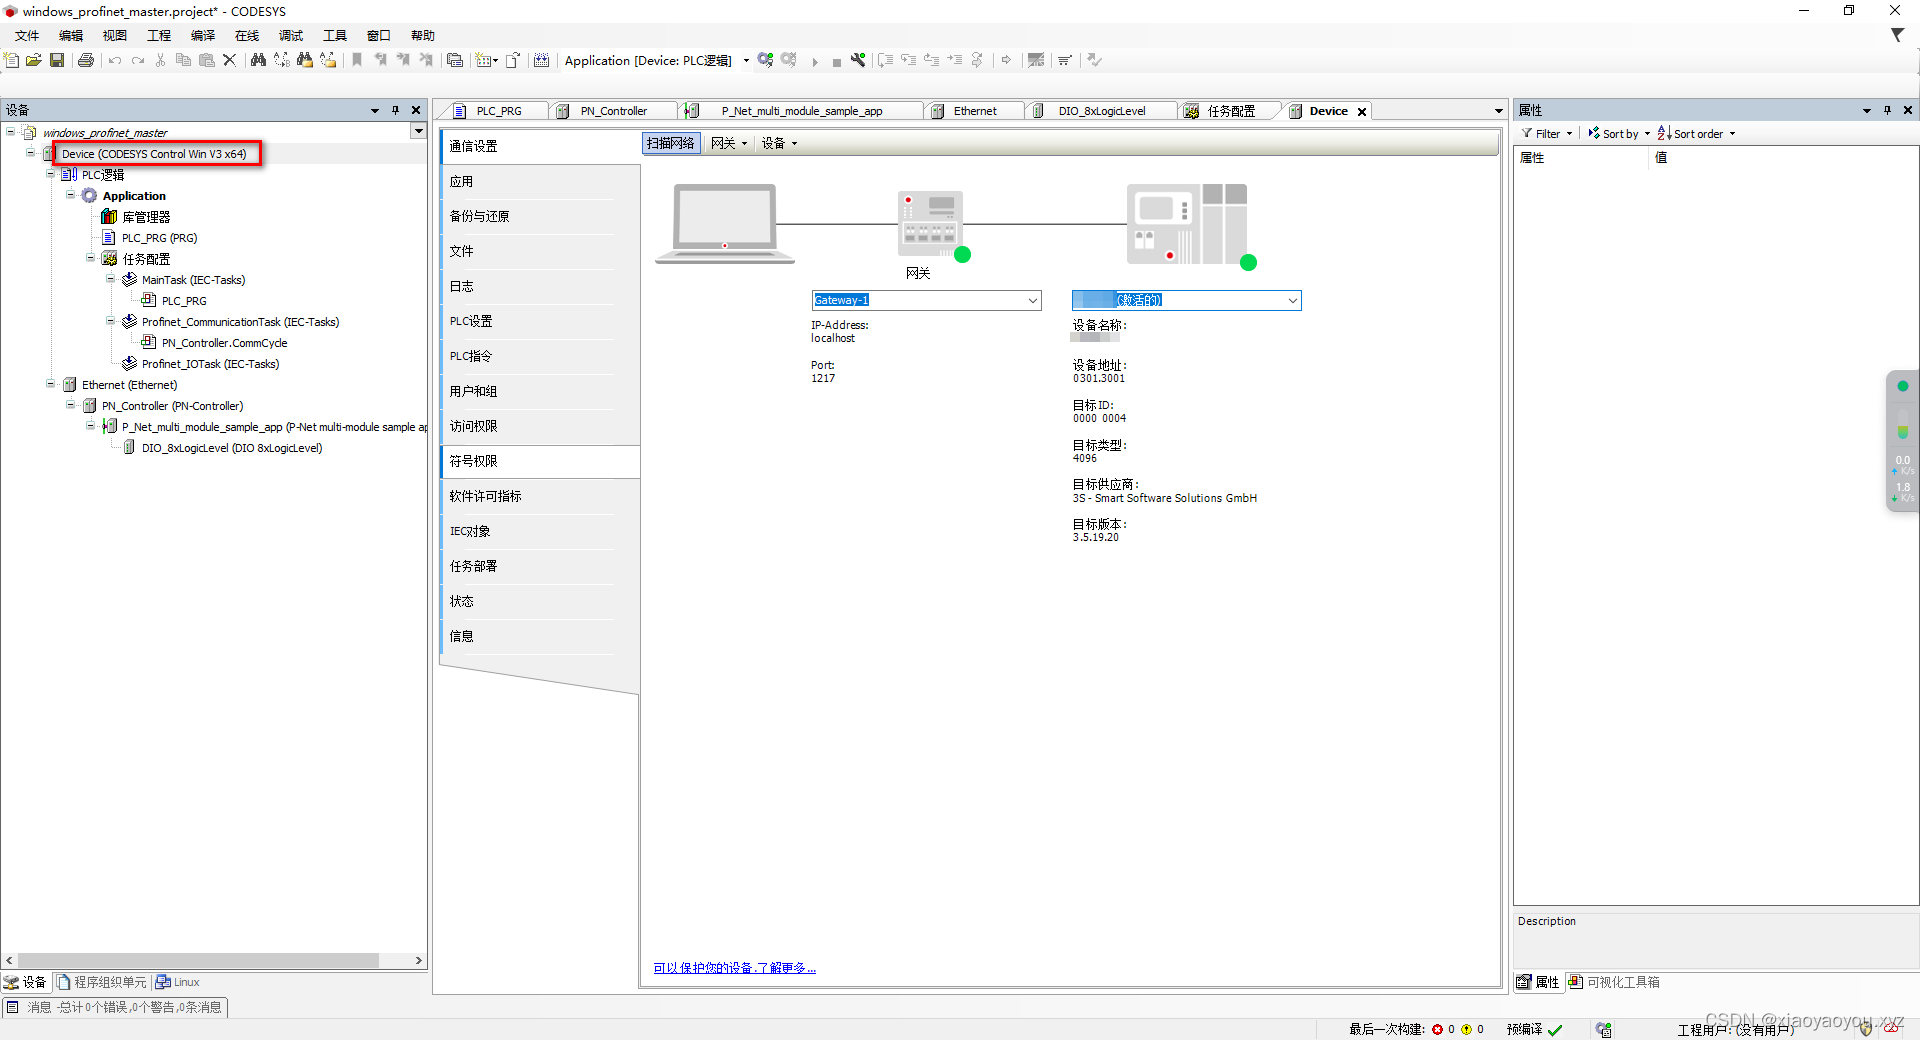Image resolution: width=1920 pixels, height=1040 pixels.
Task: Open the device protection learn more link
Action: [x=735, y=968]
